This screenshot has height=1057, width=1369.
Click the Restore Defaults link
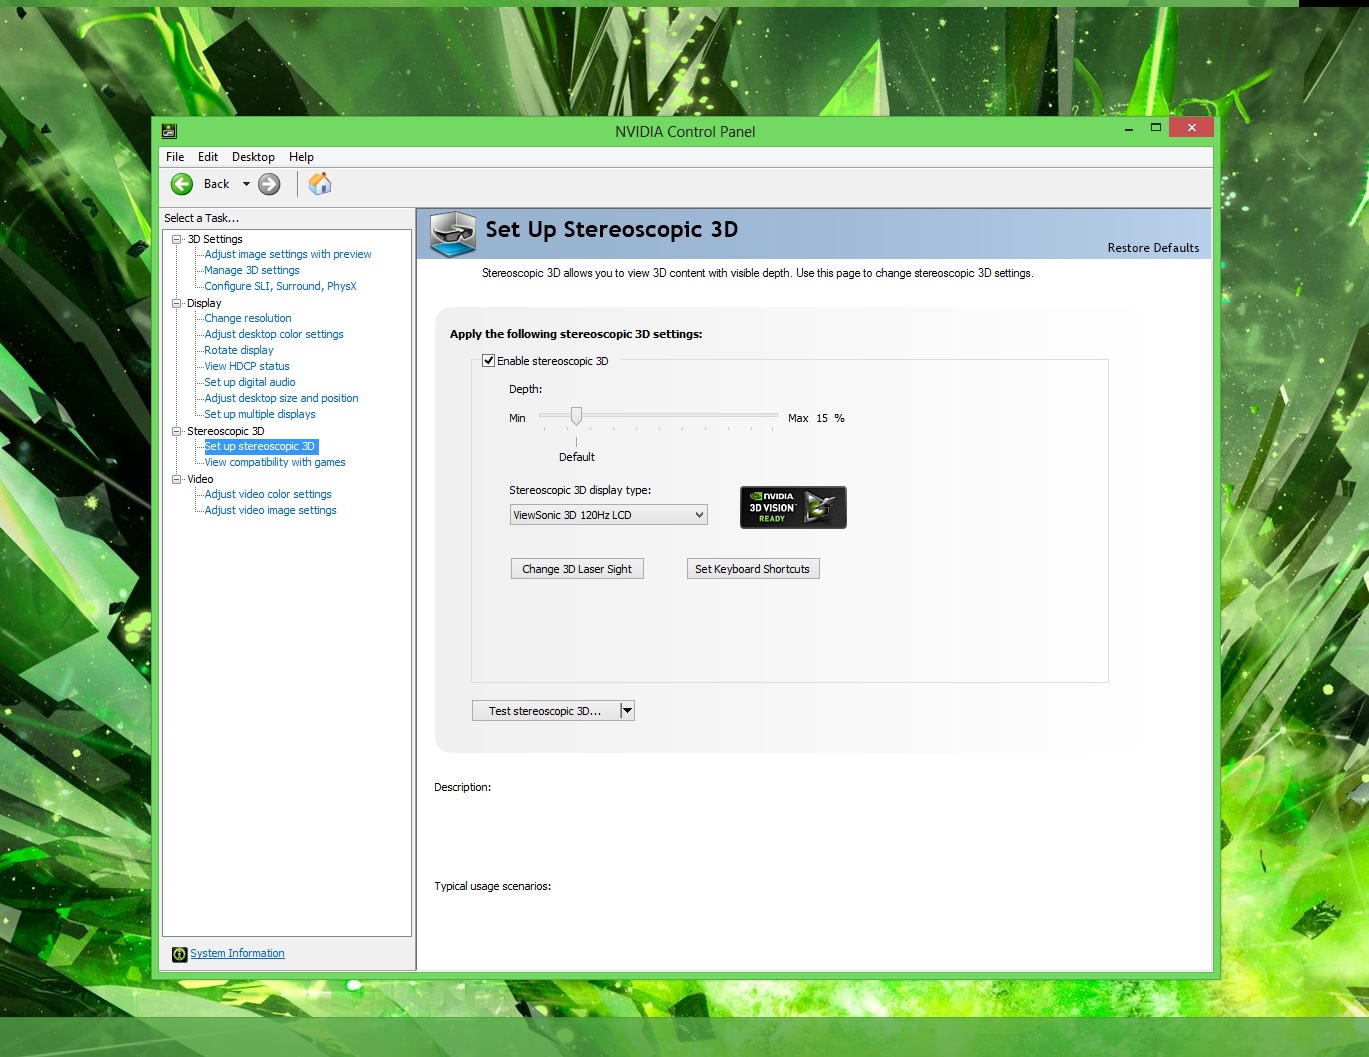coord(1153,248)
